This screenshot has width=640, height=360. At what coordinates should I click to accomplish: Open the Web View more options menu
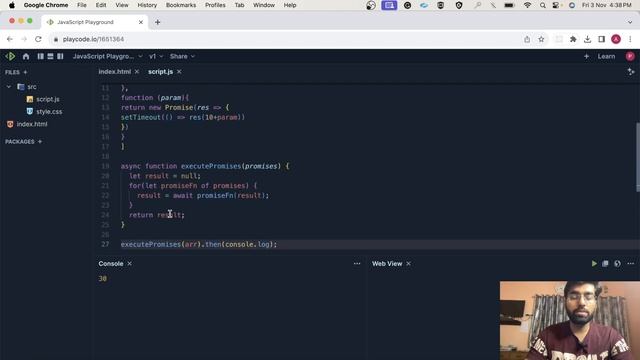click(x=631, y=264)
